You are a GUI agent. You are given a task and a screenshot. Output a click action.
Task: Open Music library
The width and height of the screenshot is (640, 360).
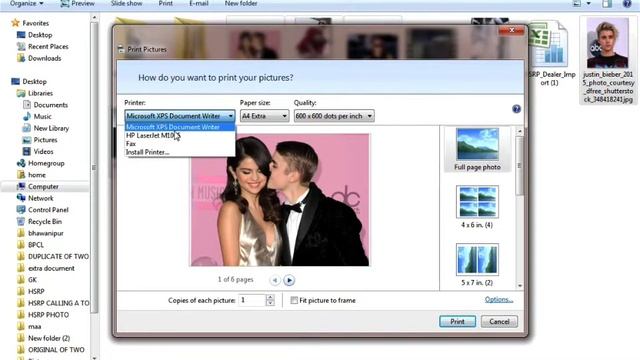(x=42, y=116)
